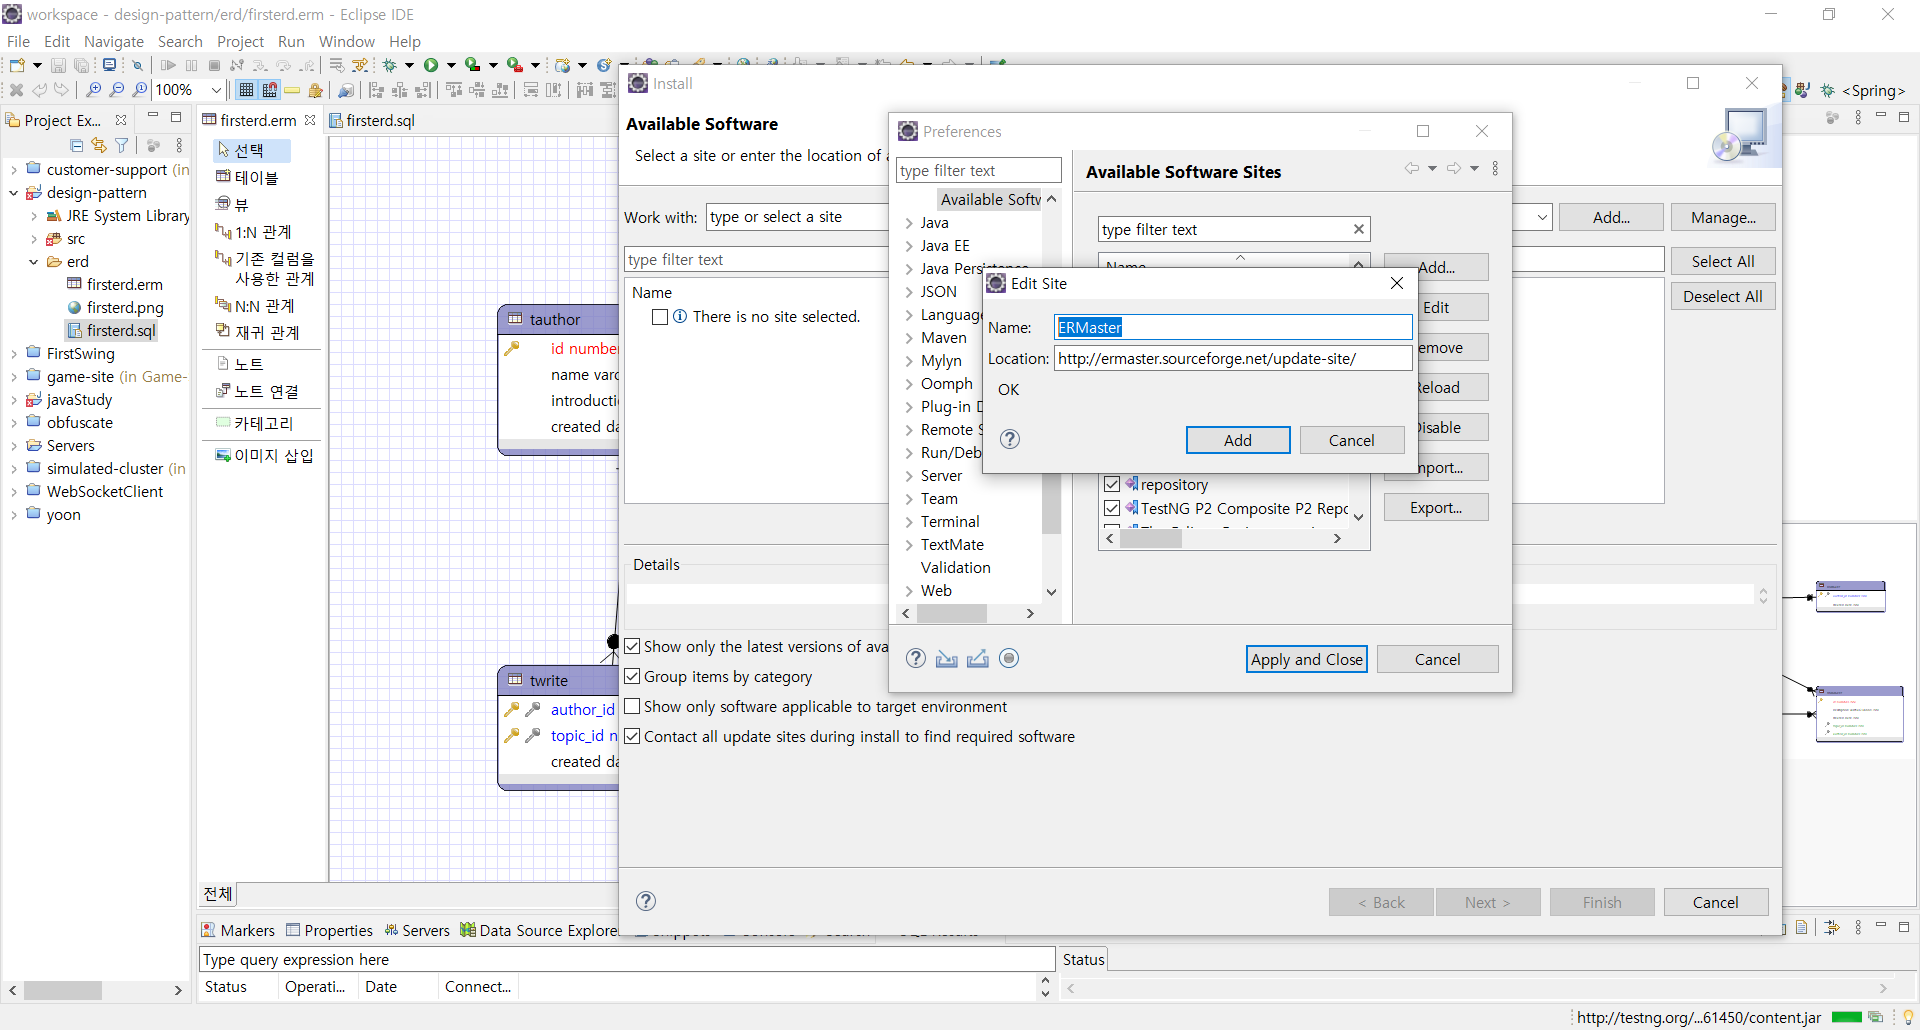Click the lock edit padlock icon
The height and width of the screenshot is (1030, 1920).
[316, 90]
